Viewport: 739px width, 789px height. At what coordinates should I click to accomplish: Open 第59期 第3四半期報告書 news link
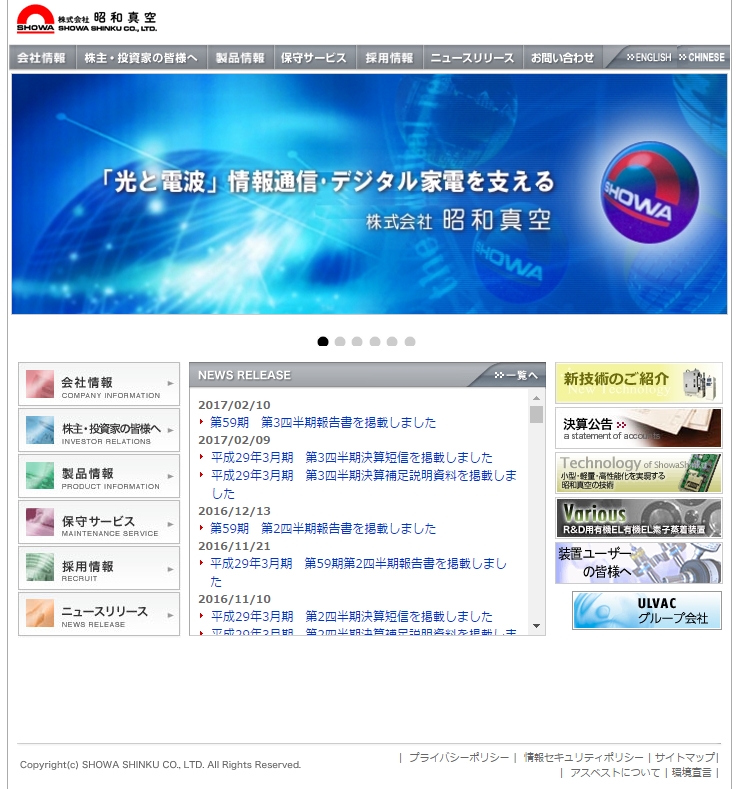[323, 423]
